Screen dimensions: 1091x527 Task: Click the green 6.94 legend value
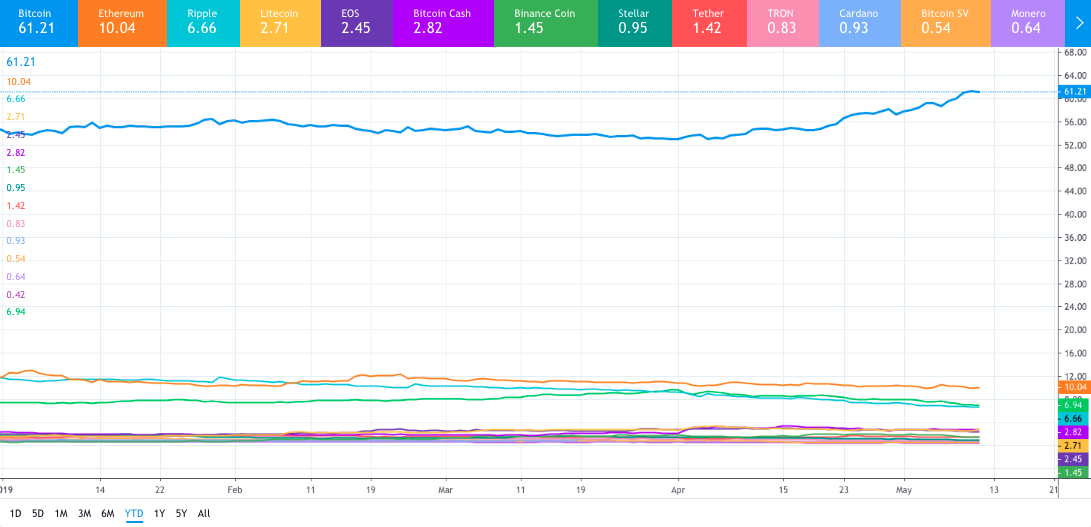pos(15,312)
